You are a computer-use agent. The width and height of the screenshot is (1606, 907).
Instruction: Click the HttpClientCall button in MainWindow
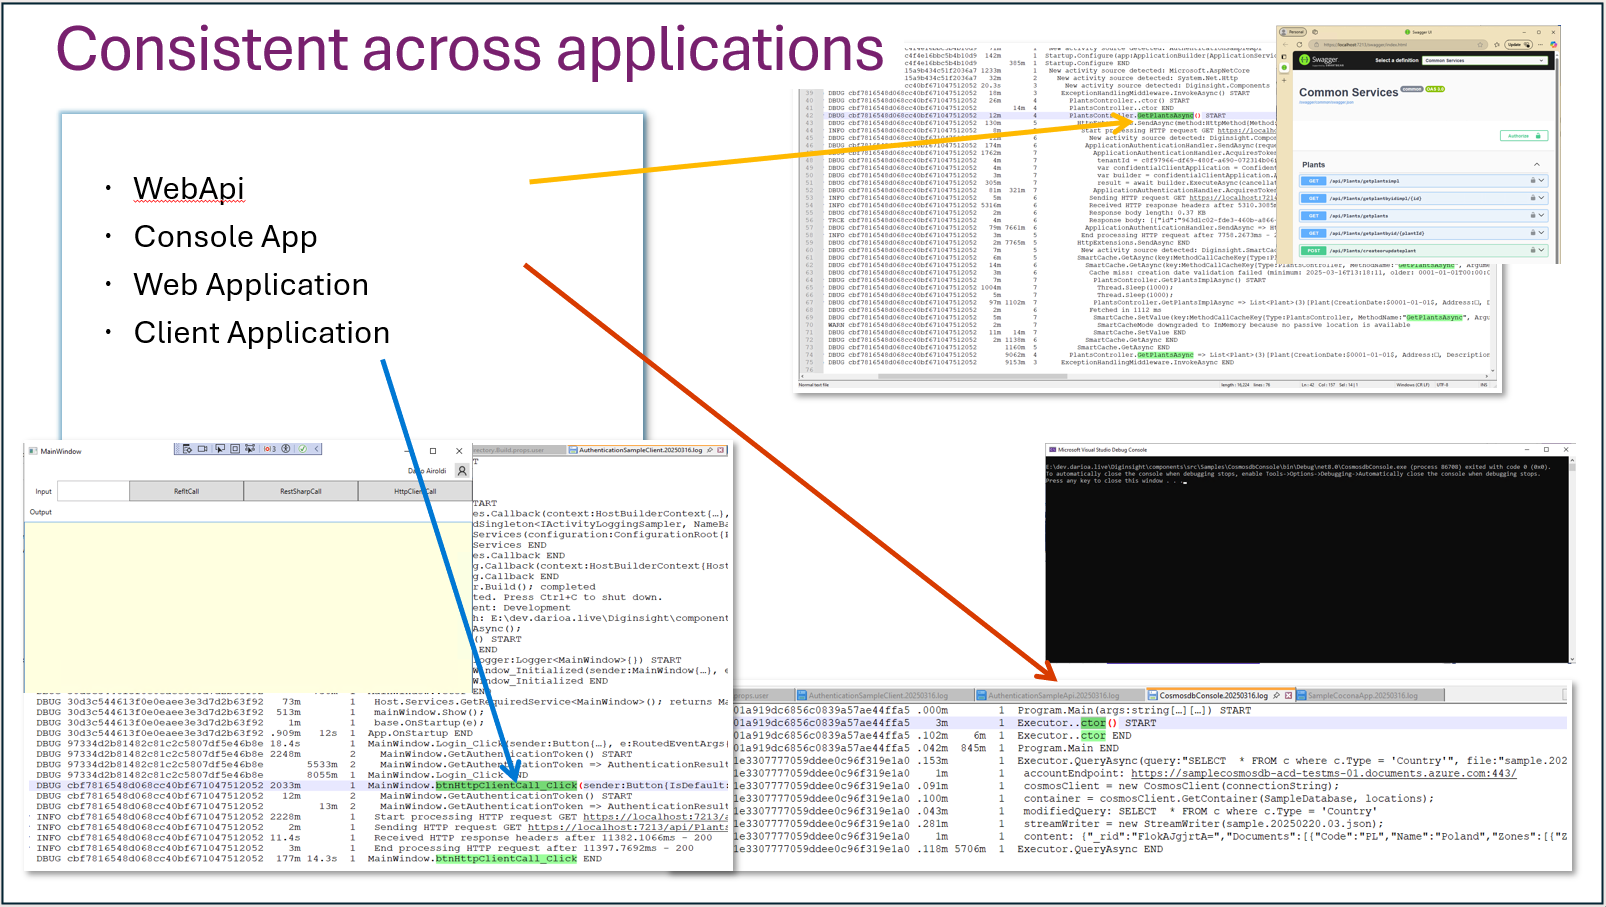coord(415,491)
